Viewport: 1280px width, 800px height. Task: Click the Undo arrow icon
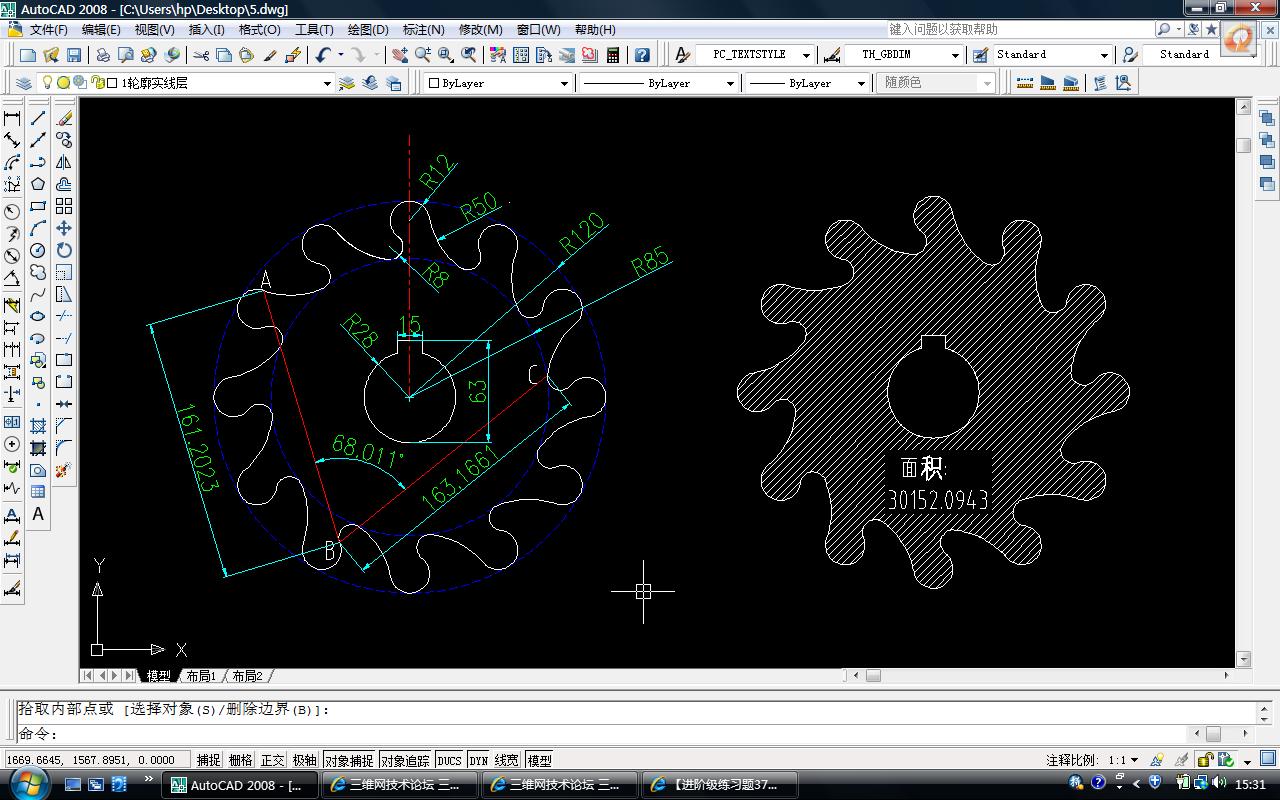click(322, 55)
